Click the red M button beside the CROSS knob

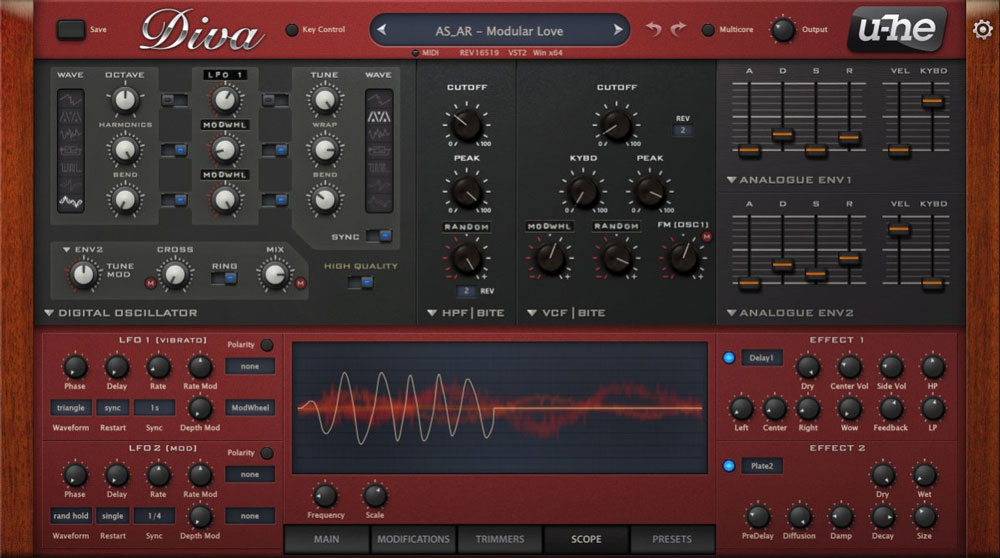pyautogui.click(x=151, y=283)
